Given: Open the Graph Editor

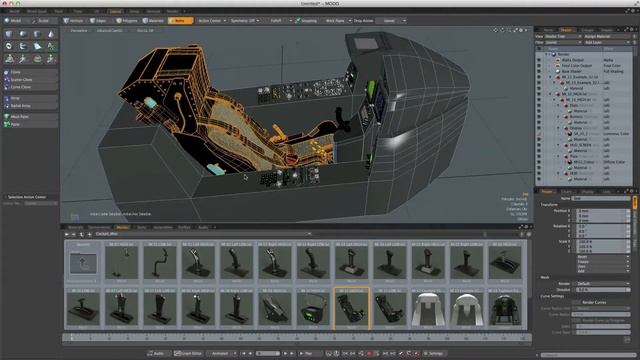Looking at the screenshot, I should tap(188, 353).
